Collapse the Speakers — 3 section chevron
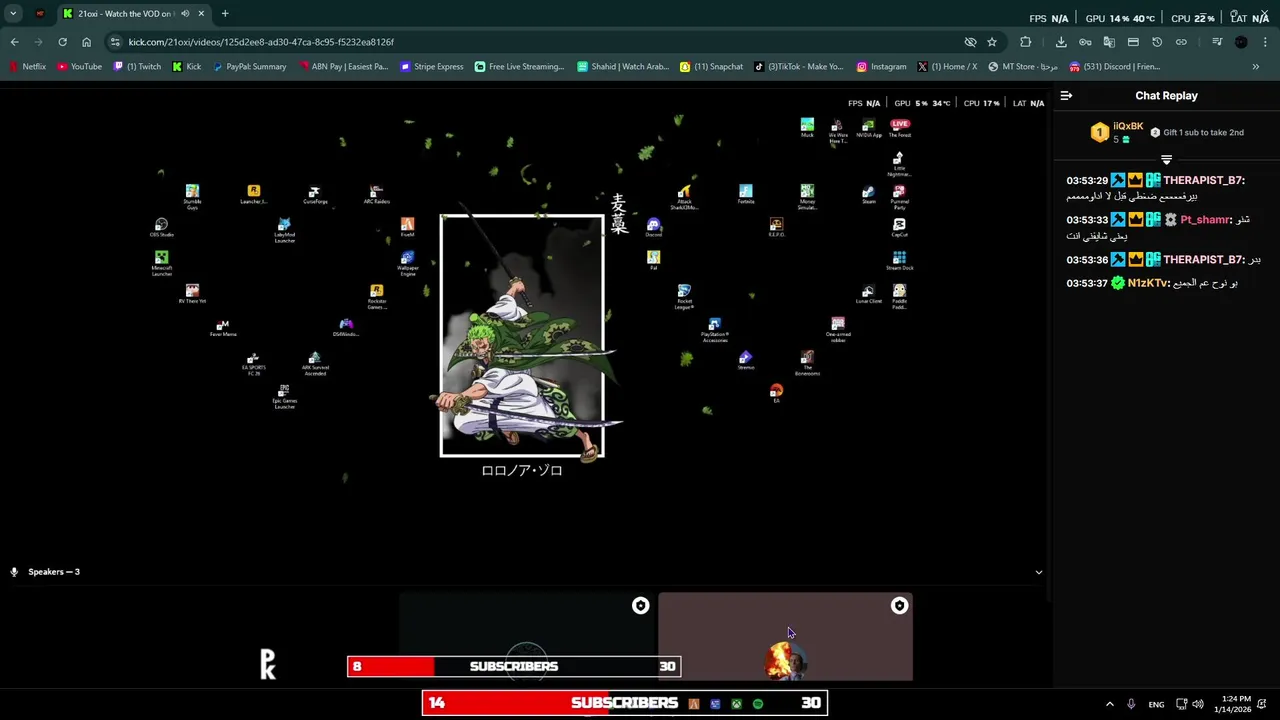 (x=1038, y=572)
